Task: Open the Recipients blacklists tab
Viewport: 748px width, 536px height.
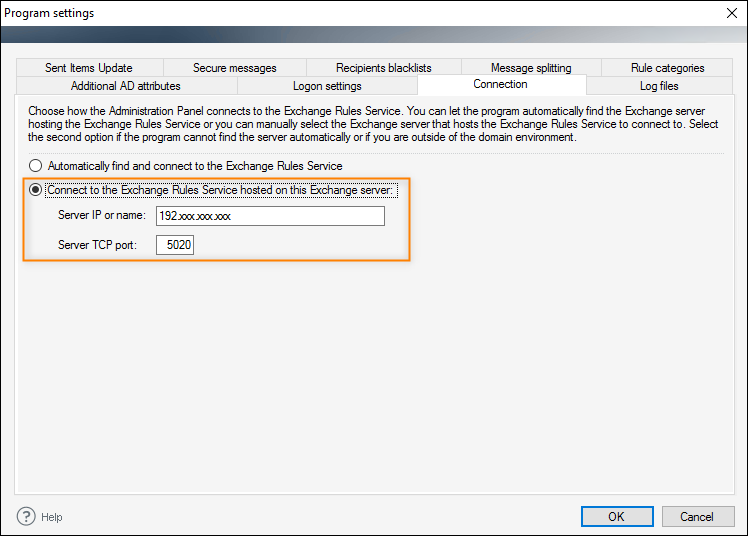Action: pos(384,68)
